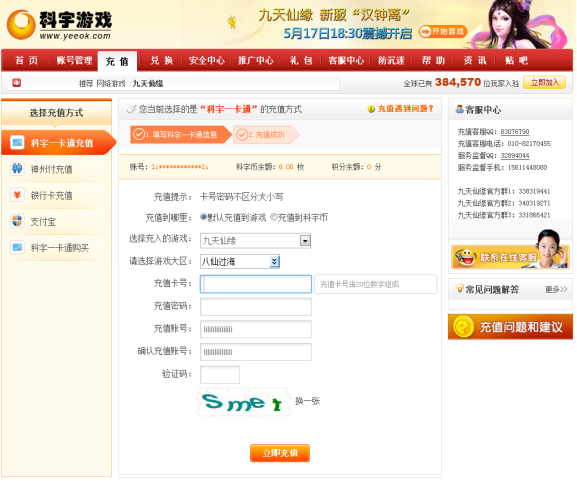Screen dimensions: 577x481
Task: Click the 支付宝 icon
Action: coord(17,221)
